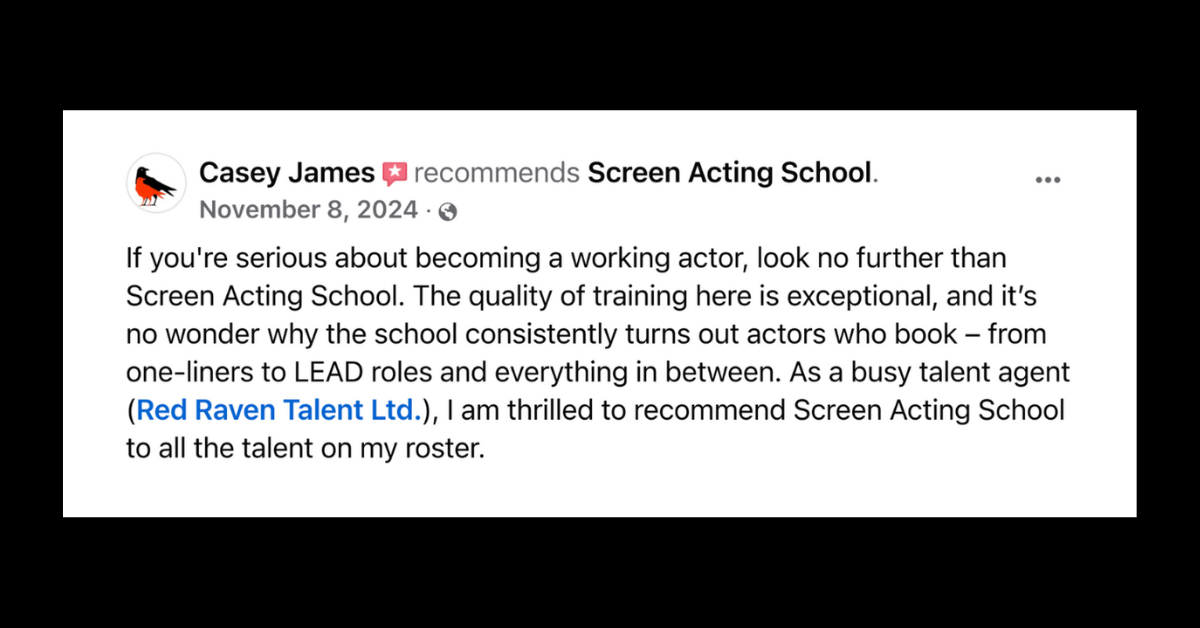Click the globe public audience icon

448,211
